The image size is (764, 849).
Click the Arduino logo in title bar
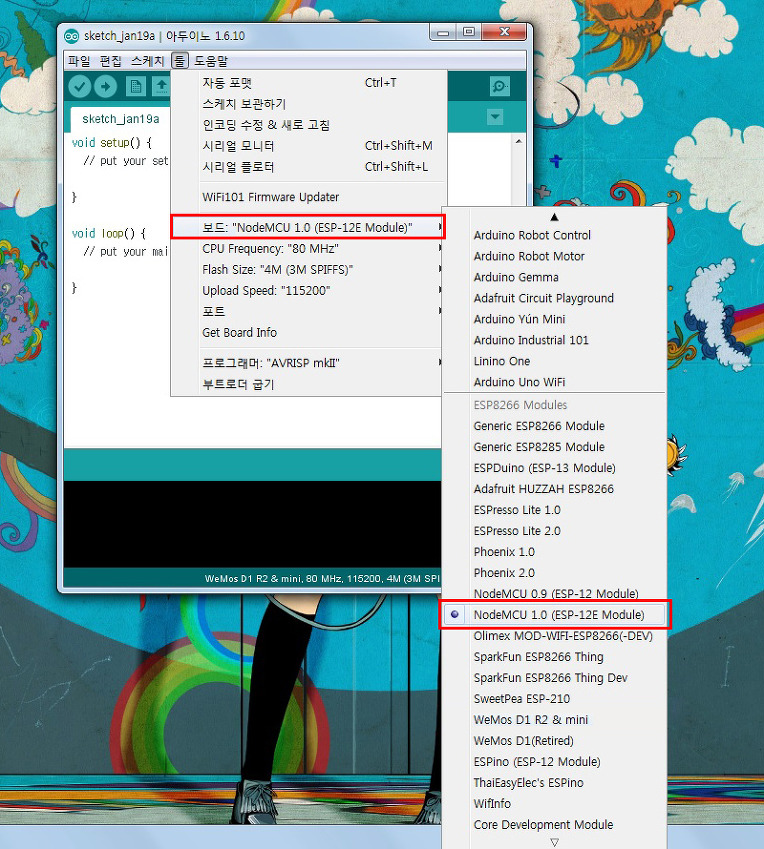tap(71, 36)
